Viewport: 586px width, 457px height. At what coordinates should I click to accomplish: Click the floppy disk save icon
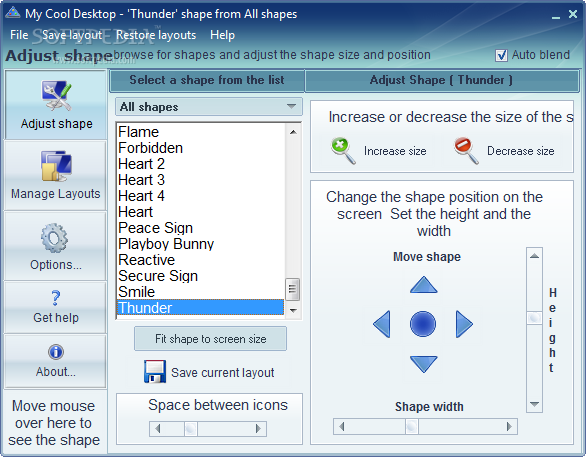coord(155,372)
